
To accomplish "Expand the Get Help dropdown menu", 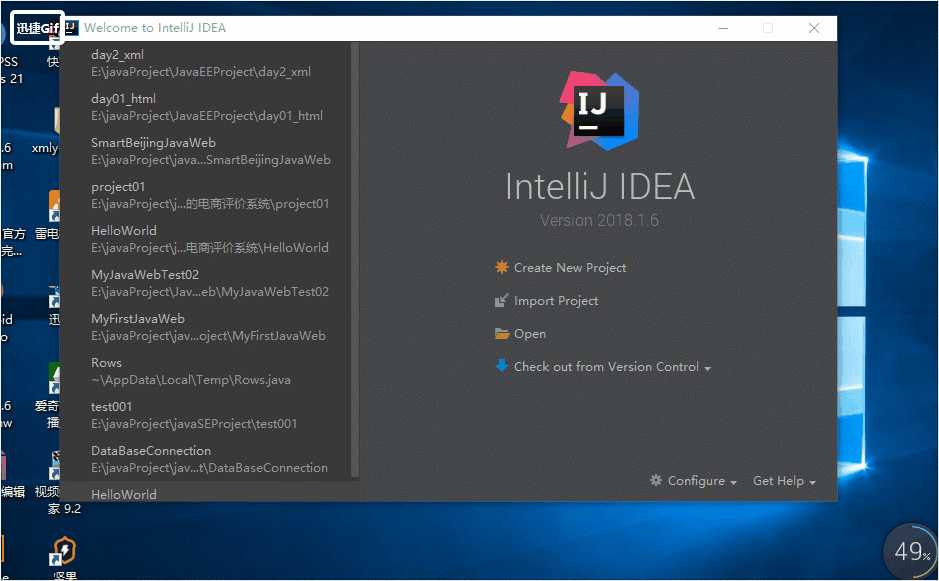I will [x=784, y=481].
